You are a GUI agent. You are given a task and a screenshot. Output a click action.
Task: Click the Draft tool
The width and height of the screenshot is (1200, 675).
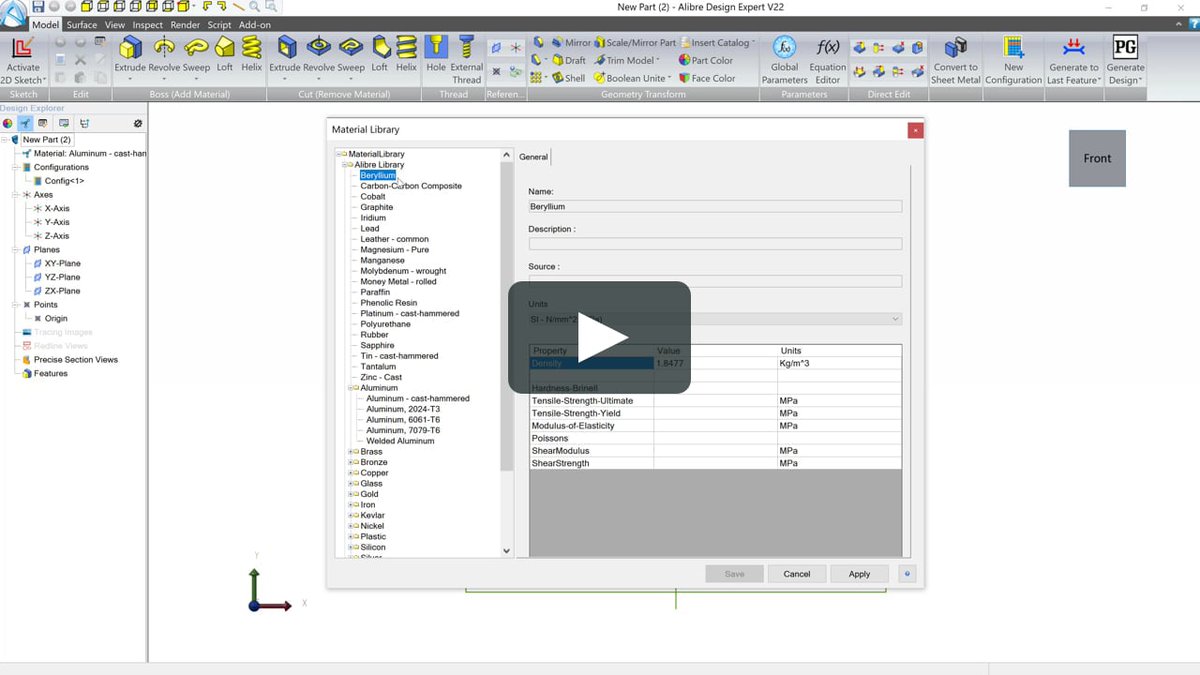pyautogui.click(x=568, y=60)
